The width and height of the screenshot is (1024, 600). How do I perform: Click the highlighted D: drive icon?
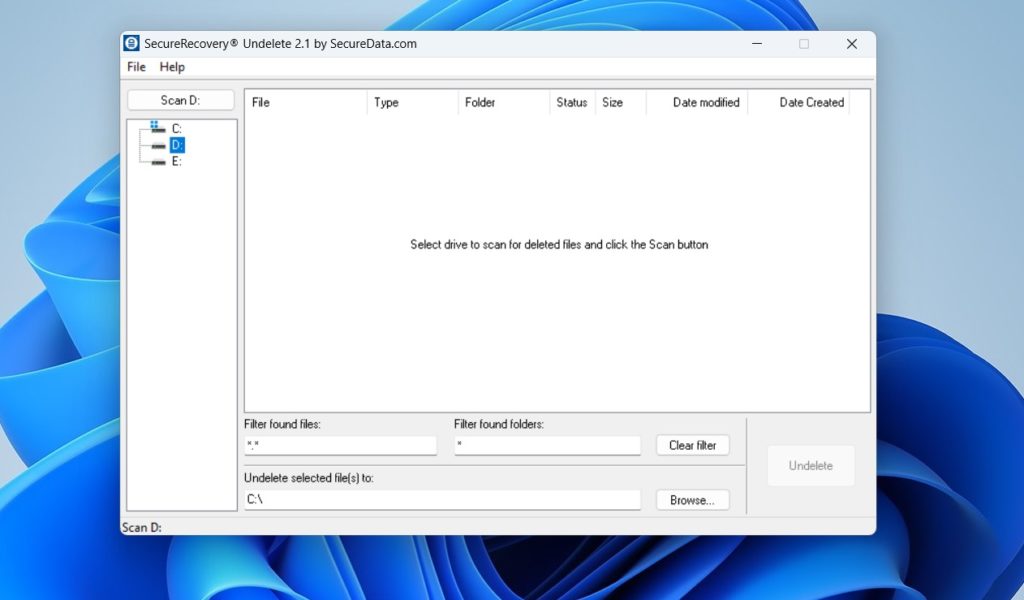(x=176, y=144)
